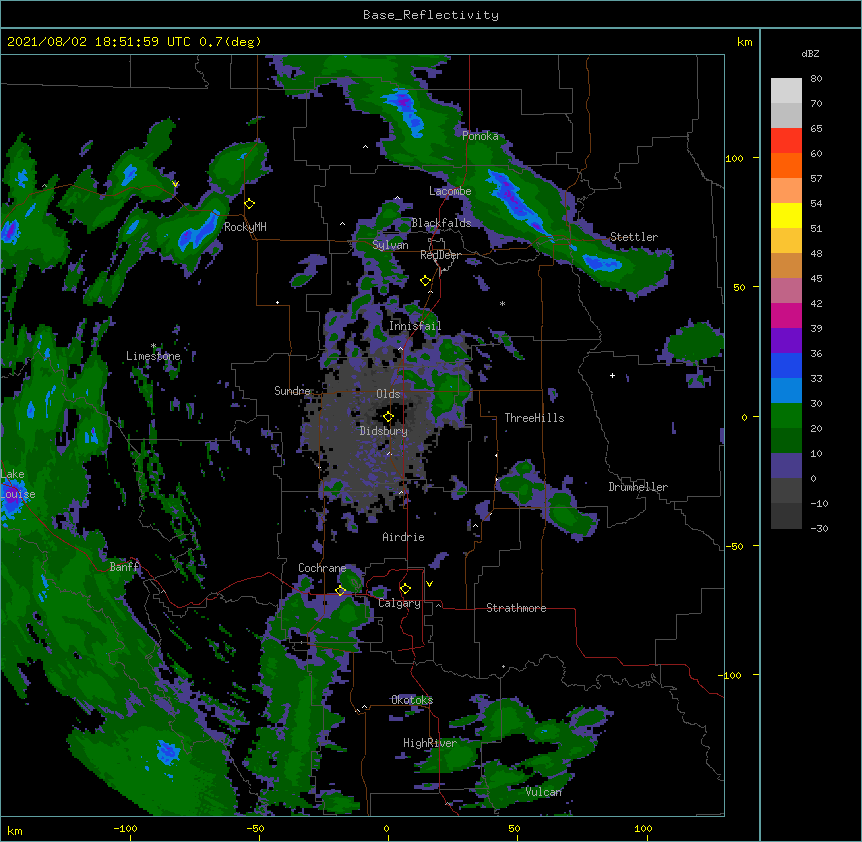Select the yellow radar-site diamond between Olds and Didsbury

389,417
